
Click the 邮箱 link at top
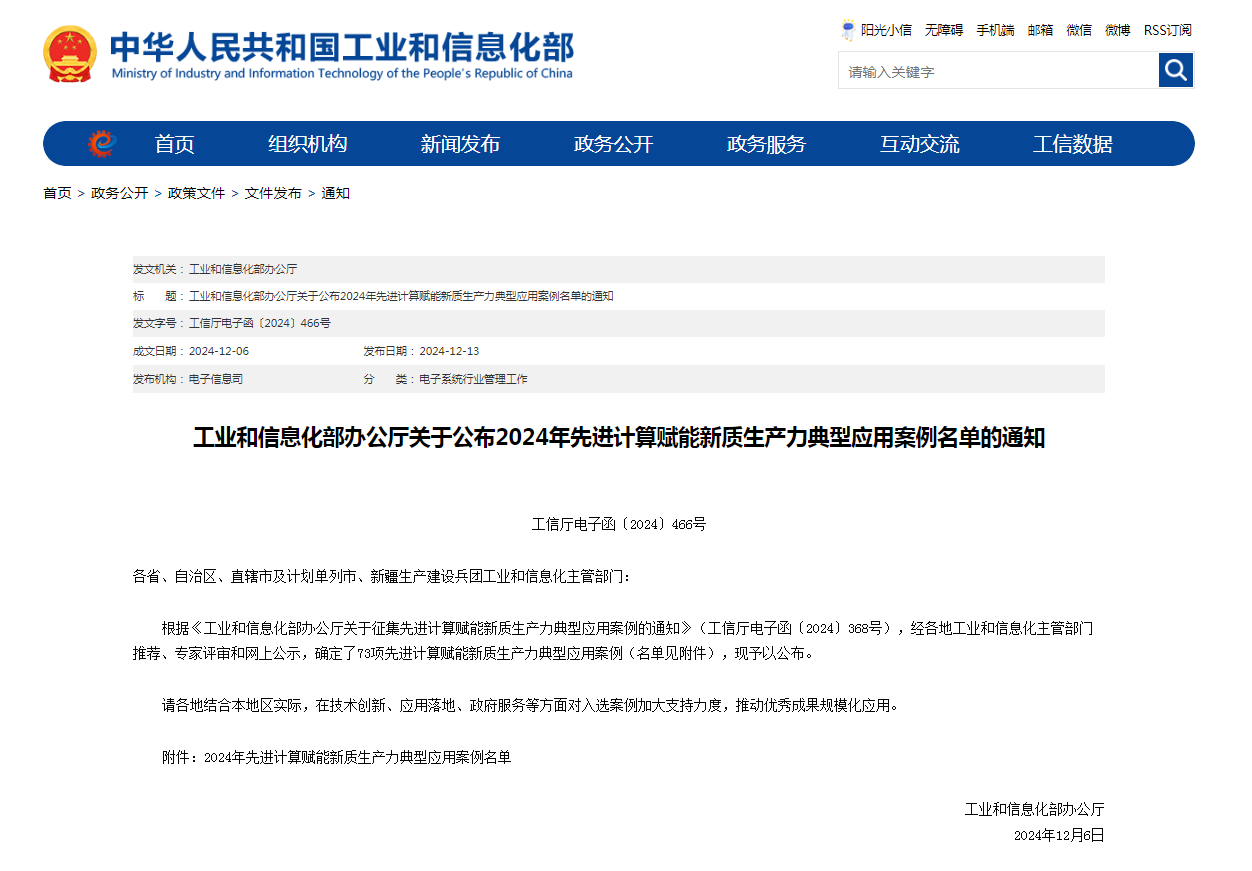pyautogui.click(x=1040, y=30)
